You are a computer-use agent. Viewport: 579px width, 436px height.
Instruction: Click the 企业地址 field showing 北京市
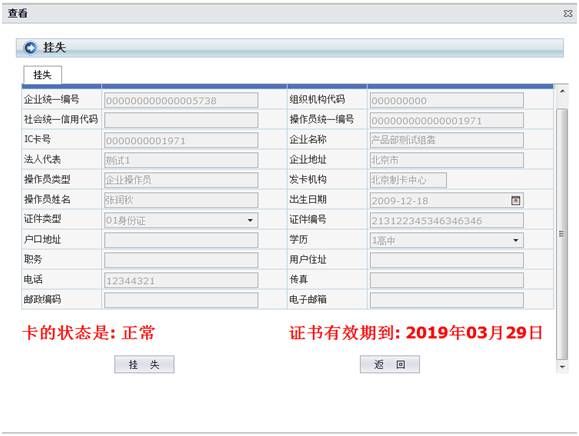click(x=447, y=160)
